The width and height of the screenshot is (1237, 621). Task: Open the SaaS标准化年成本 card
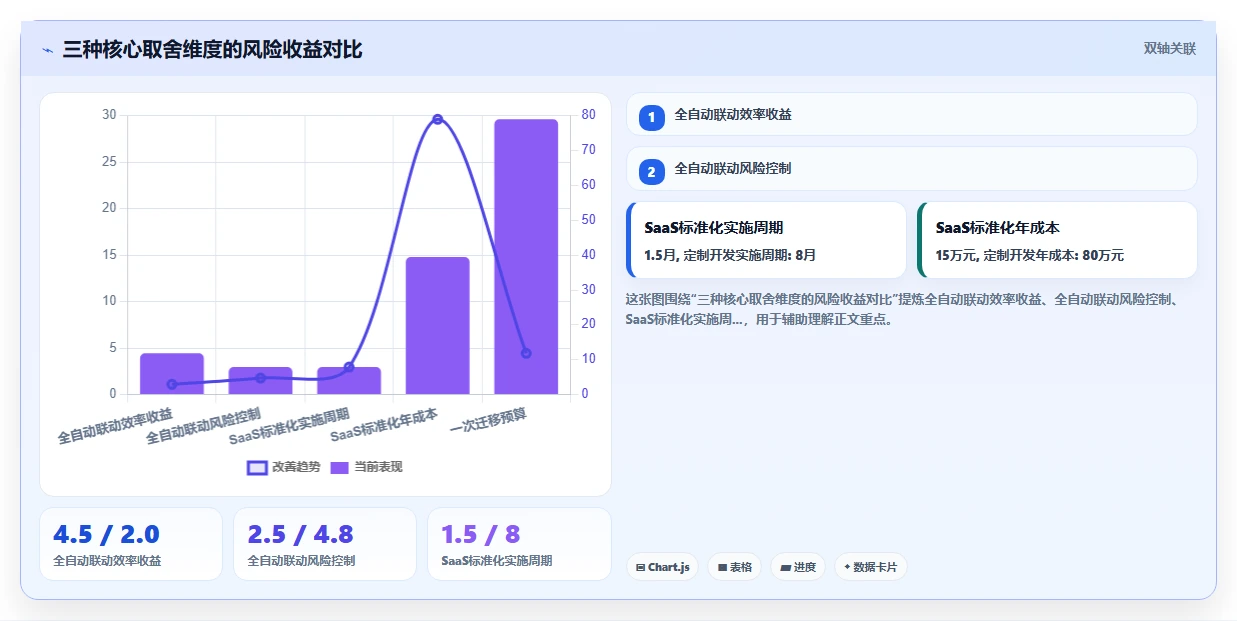tap(1057, 240)
